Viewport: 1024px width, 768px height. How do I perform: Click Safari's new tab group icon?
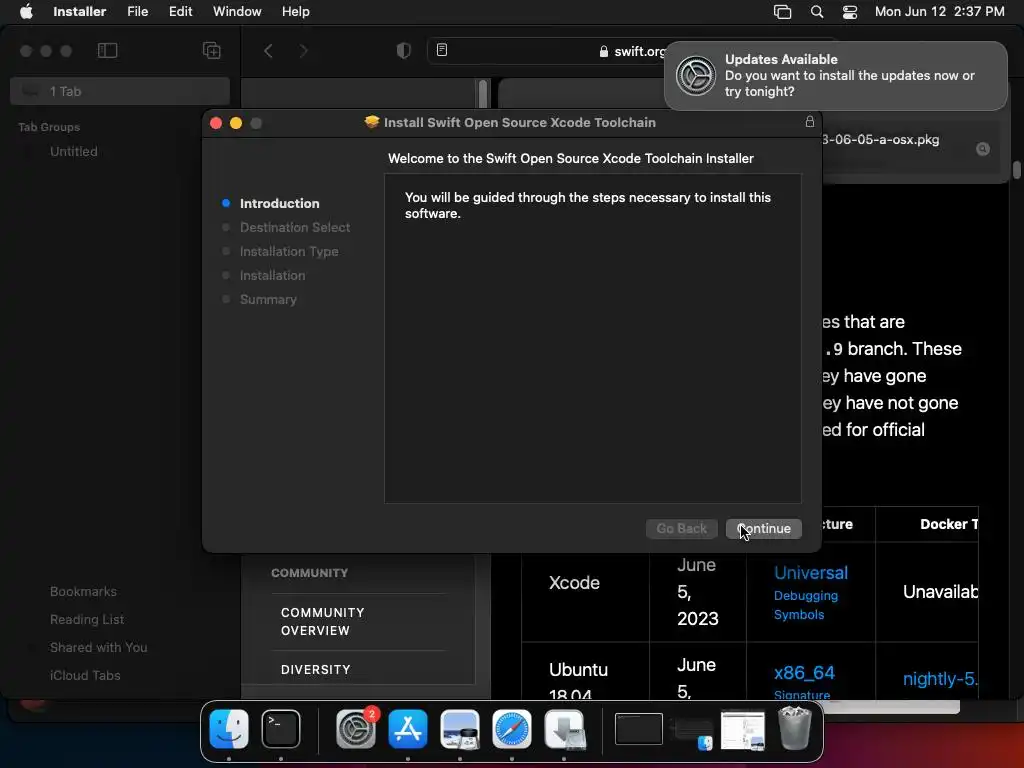pyautogui.click(x=211, y=50)
